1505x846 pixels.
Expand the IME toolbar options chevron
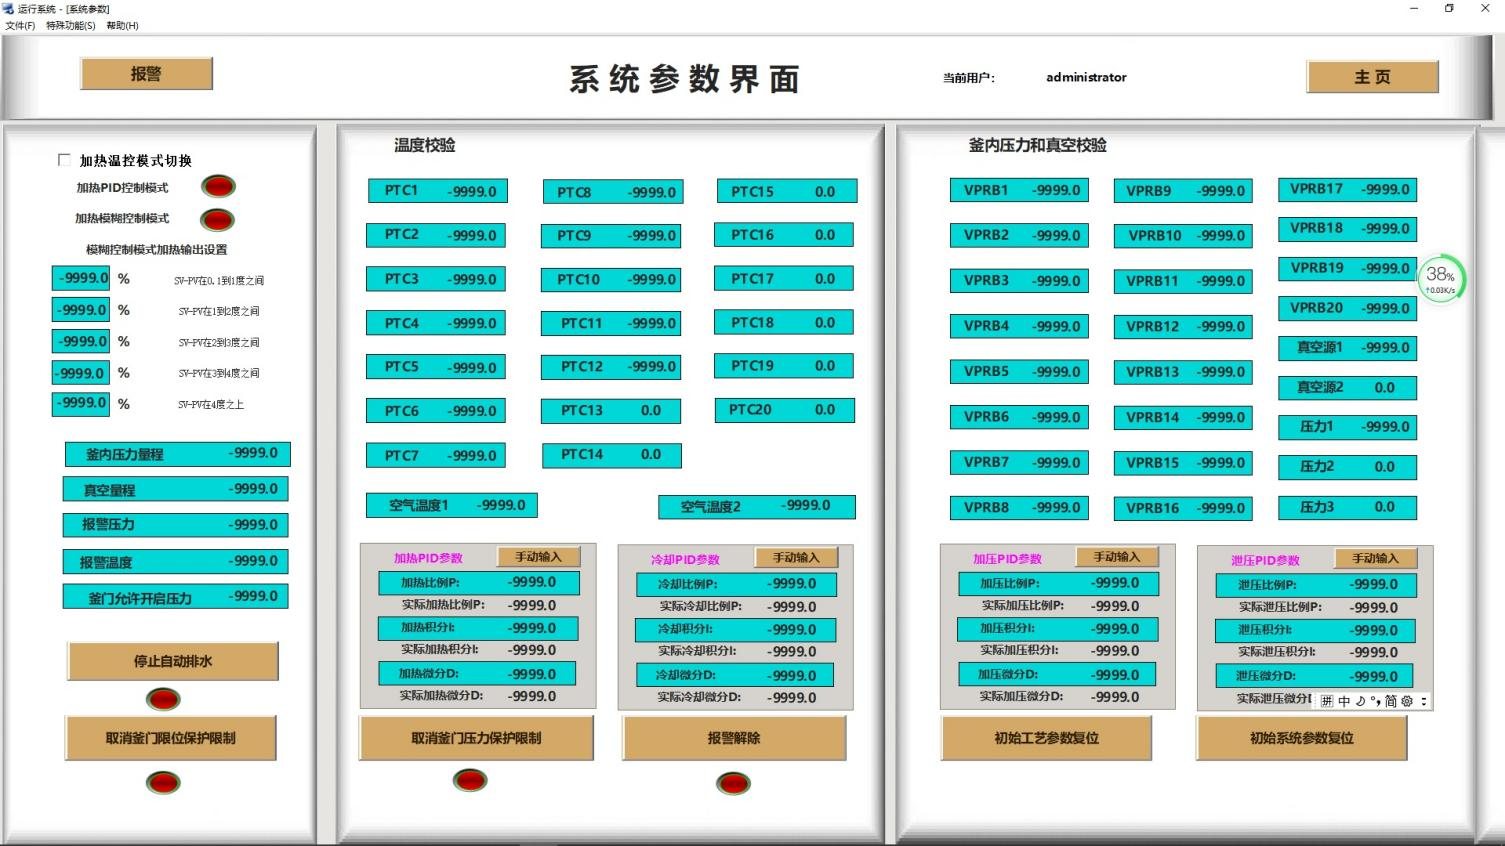[1424, 702]
